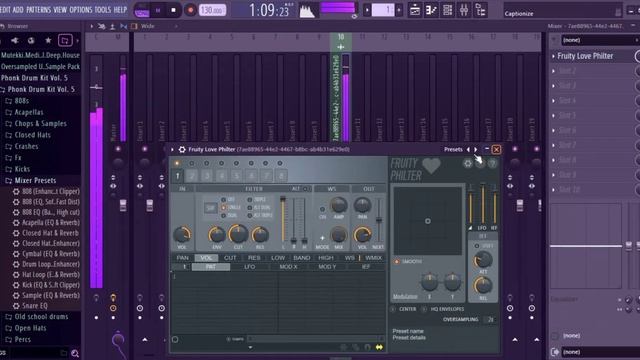The width and height of the screenshot is (640, 360).
Task: Click the browser folder tab icon
Action: (x=65, y=40)
